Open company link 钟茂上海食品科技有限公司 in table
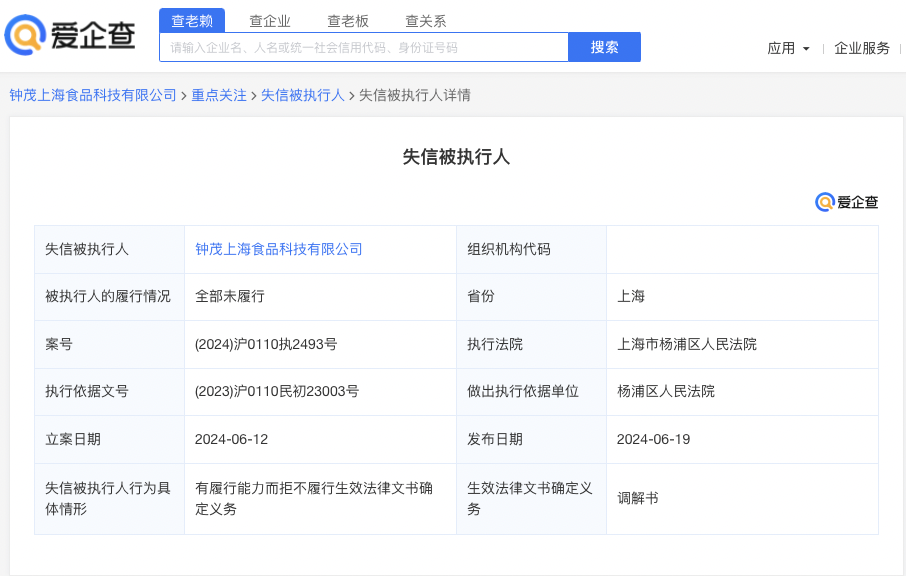Image resolution: width=906 pixels, height=576 pixels. click(279, 249)
